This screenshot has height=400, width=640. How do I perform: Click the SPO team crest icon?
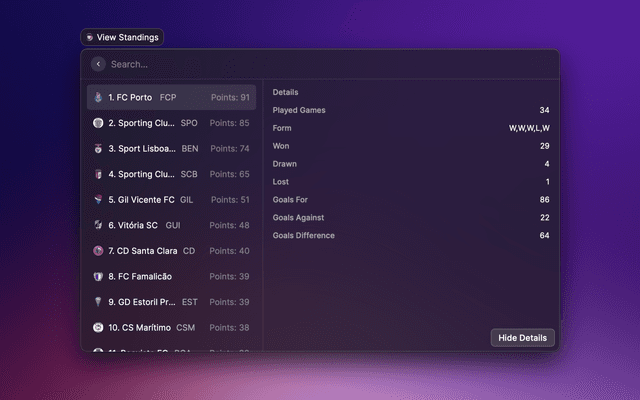(x=98, y=123)
